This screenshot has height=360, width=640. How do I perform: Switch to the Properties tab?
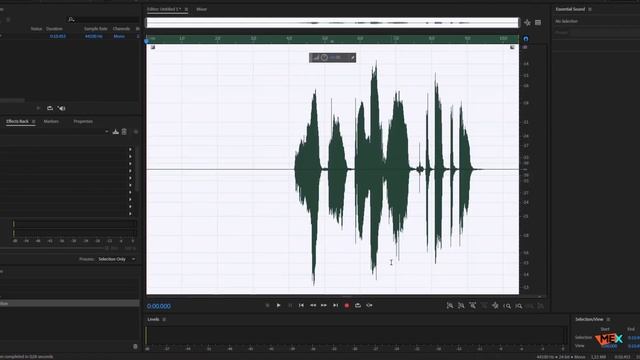(83, 121)
